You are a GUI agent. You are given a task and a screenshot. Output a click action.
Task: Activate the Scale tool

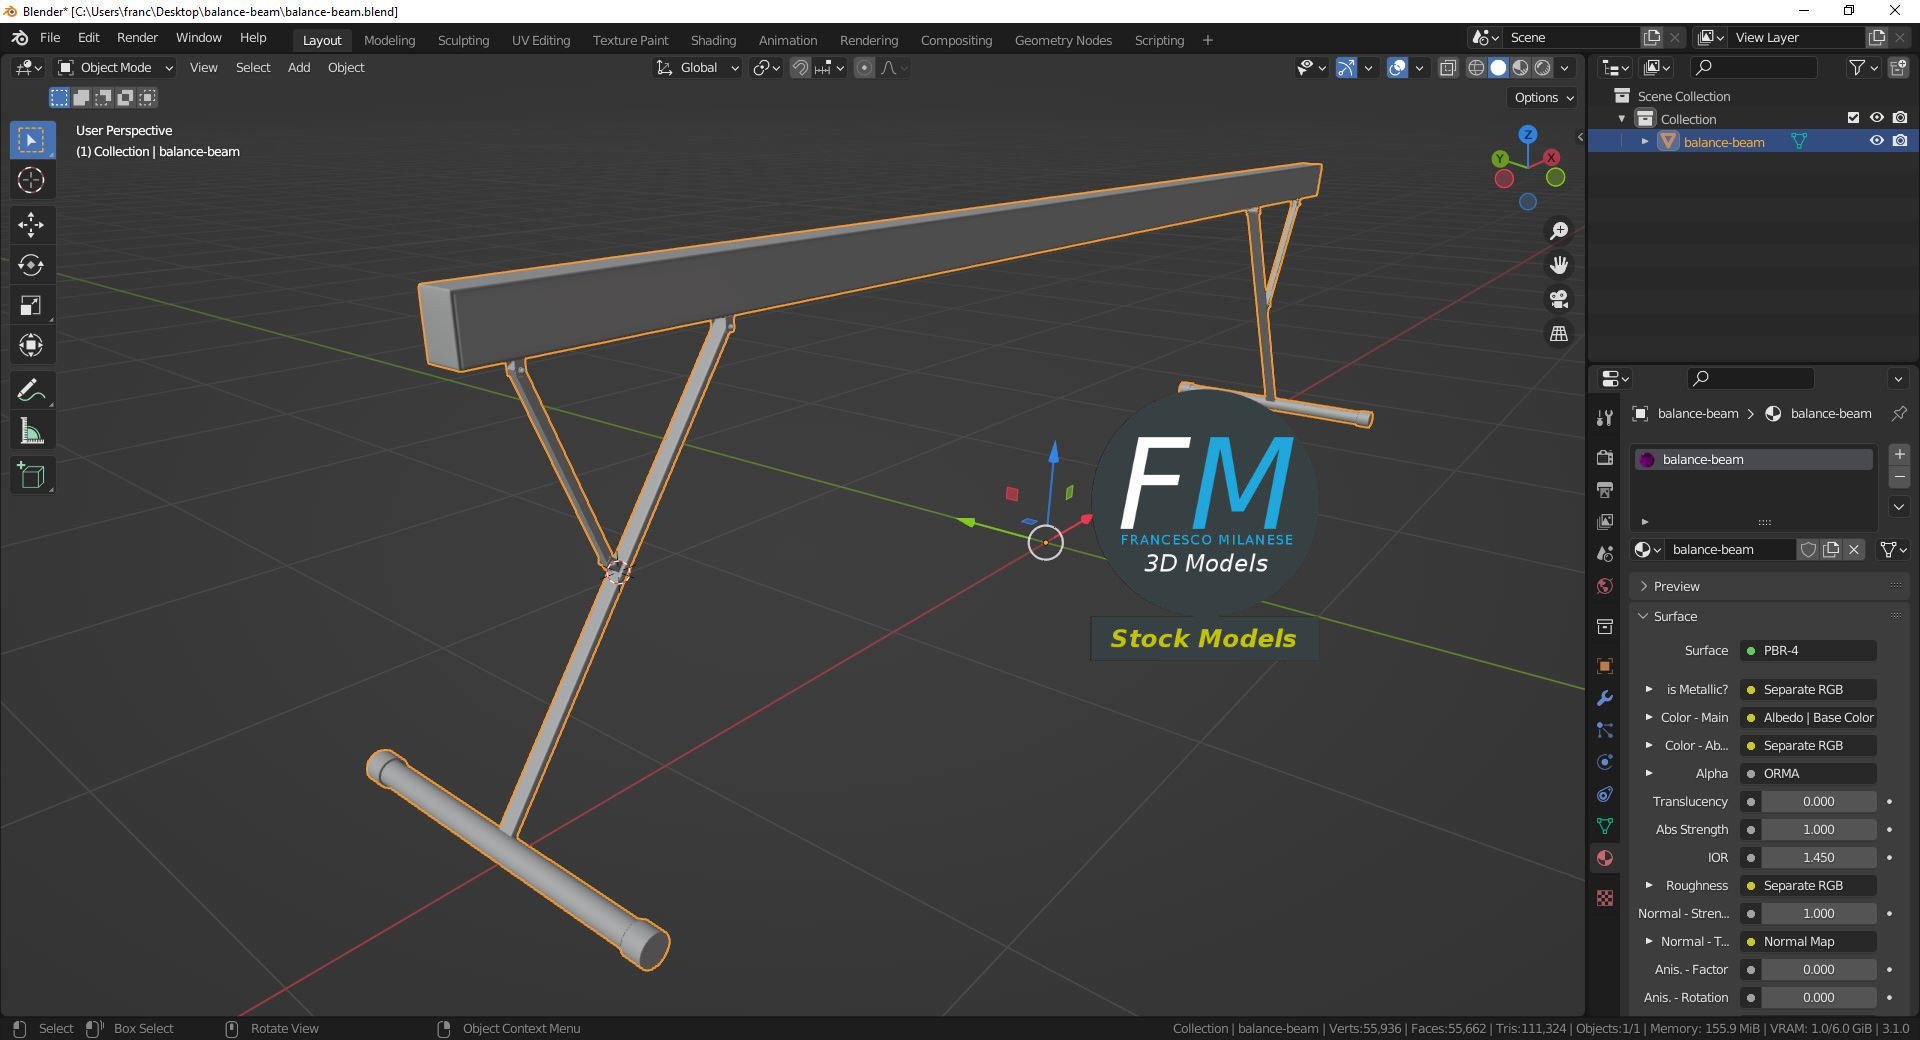31,305
